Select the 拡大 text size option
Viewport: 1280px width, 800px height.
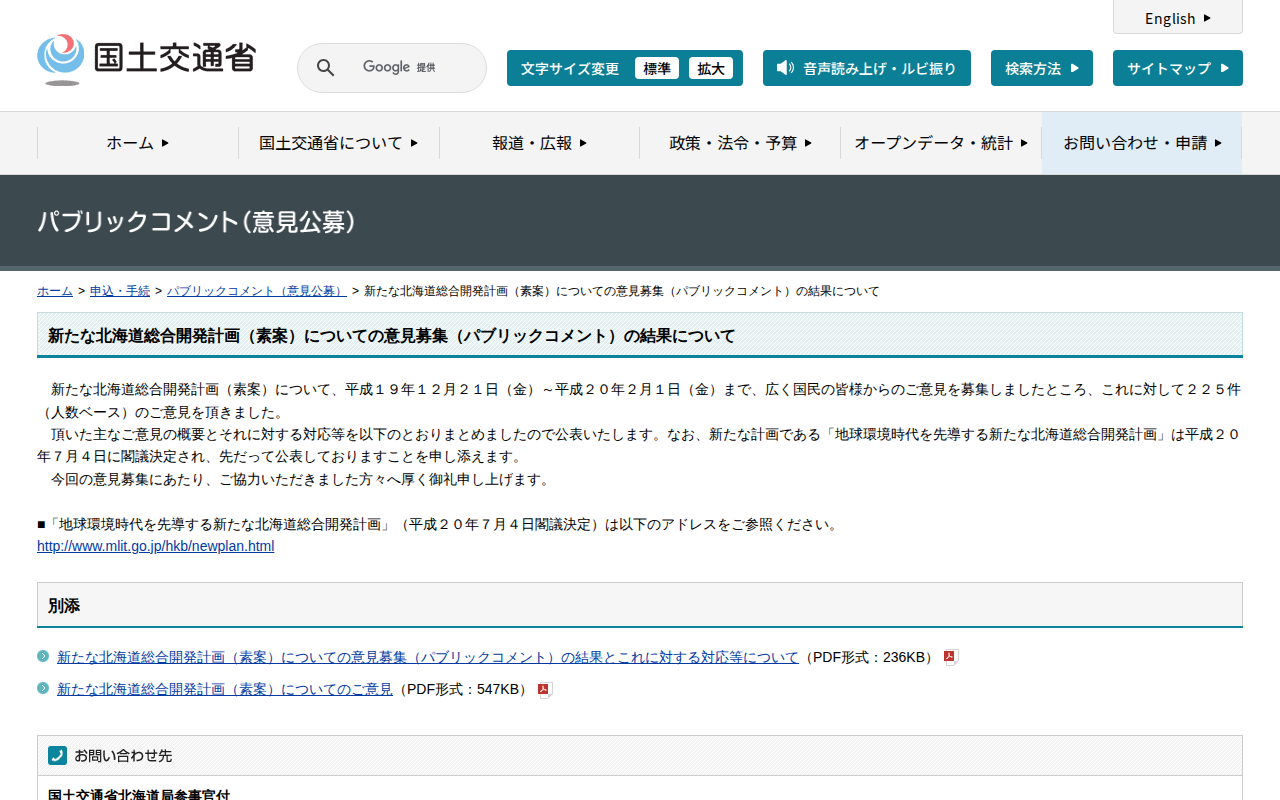pyautogui.click(x=711, y=68)
